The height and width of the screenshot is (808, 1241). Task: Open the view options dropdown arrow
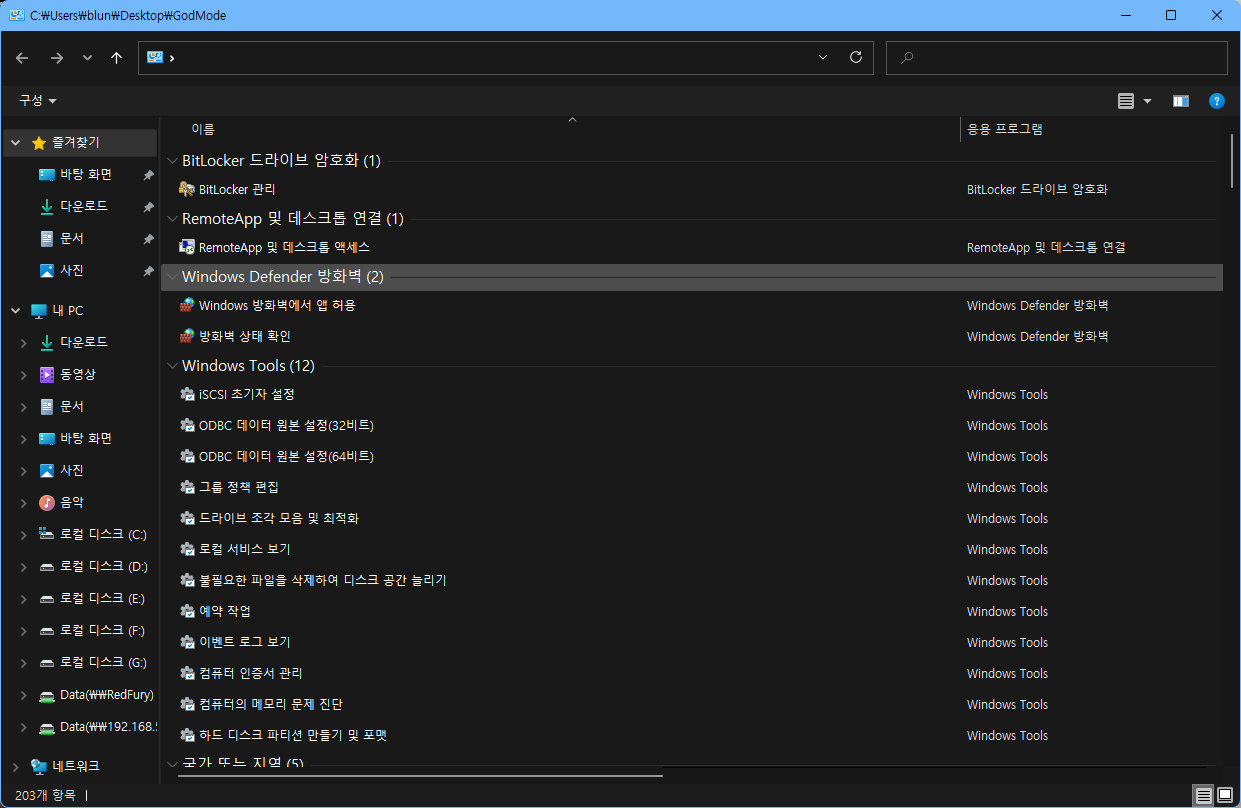[x=1147, y=101]
